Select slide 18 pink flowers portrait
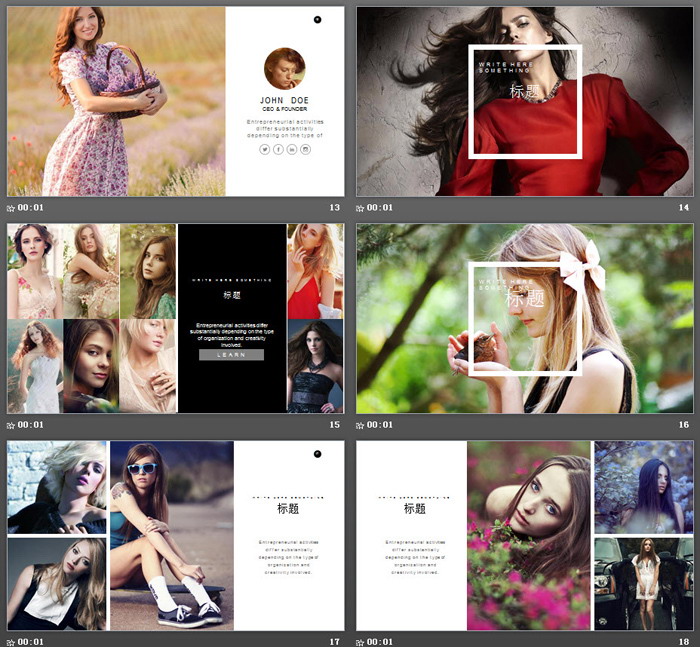Screen dimensions: 700x647 (530, 535)
